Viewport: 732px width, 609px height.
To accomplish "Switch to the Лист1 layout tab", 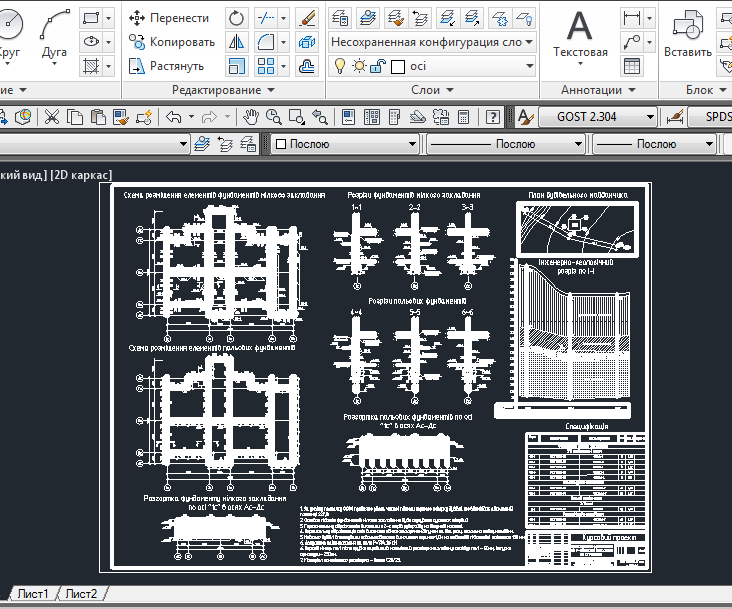I will [x=33, y=594].
